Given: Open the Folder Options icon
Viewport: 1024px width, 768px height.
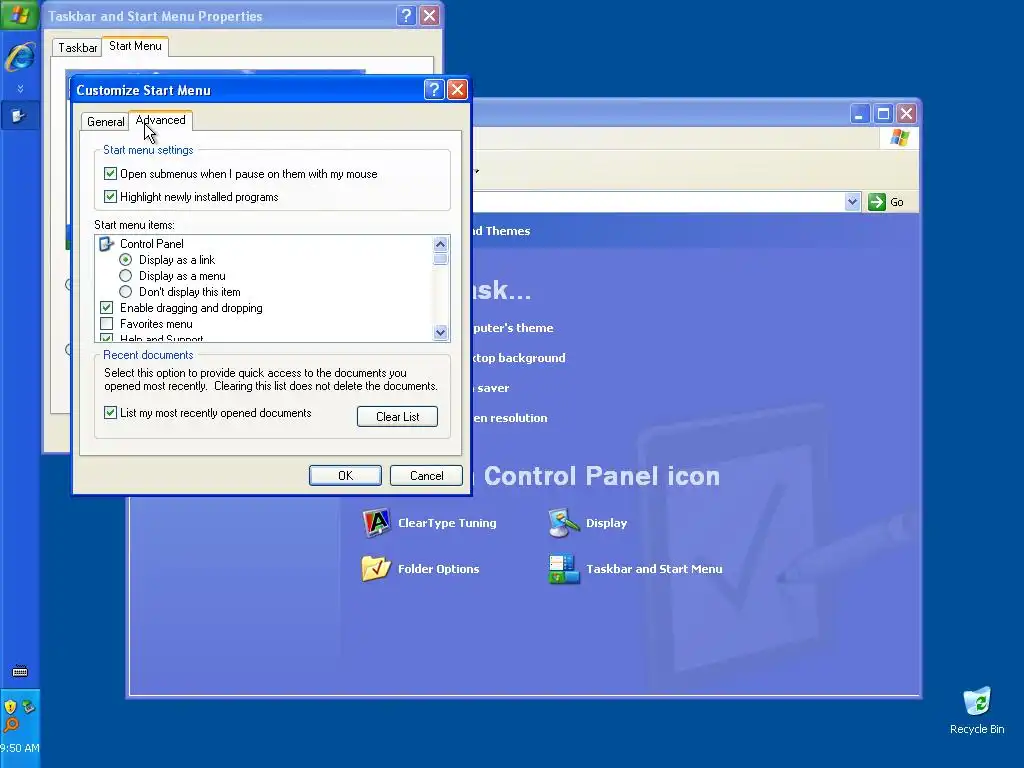Looking at the screenshot, I should [376, 568].
